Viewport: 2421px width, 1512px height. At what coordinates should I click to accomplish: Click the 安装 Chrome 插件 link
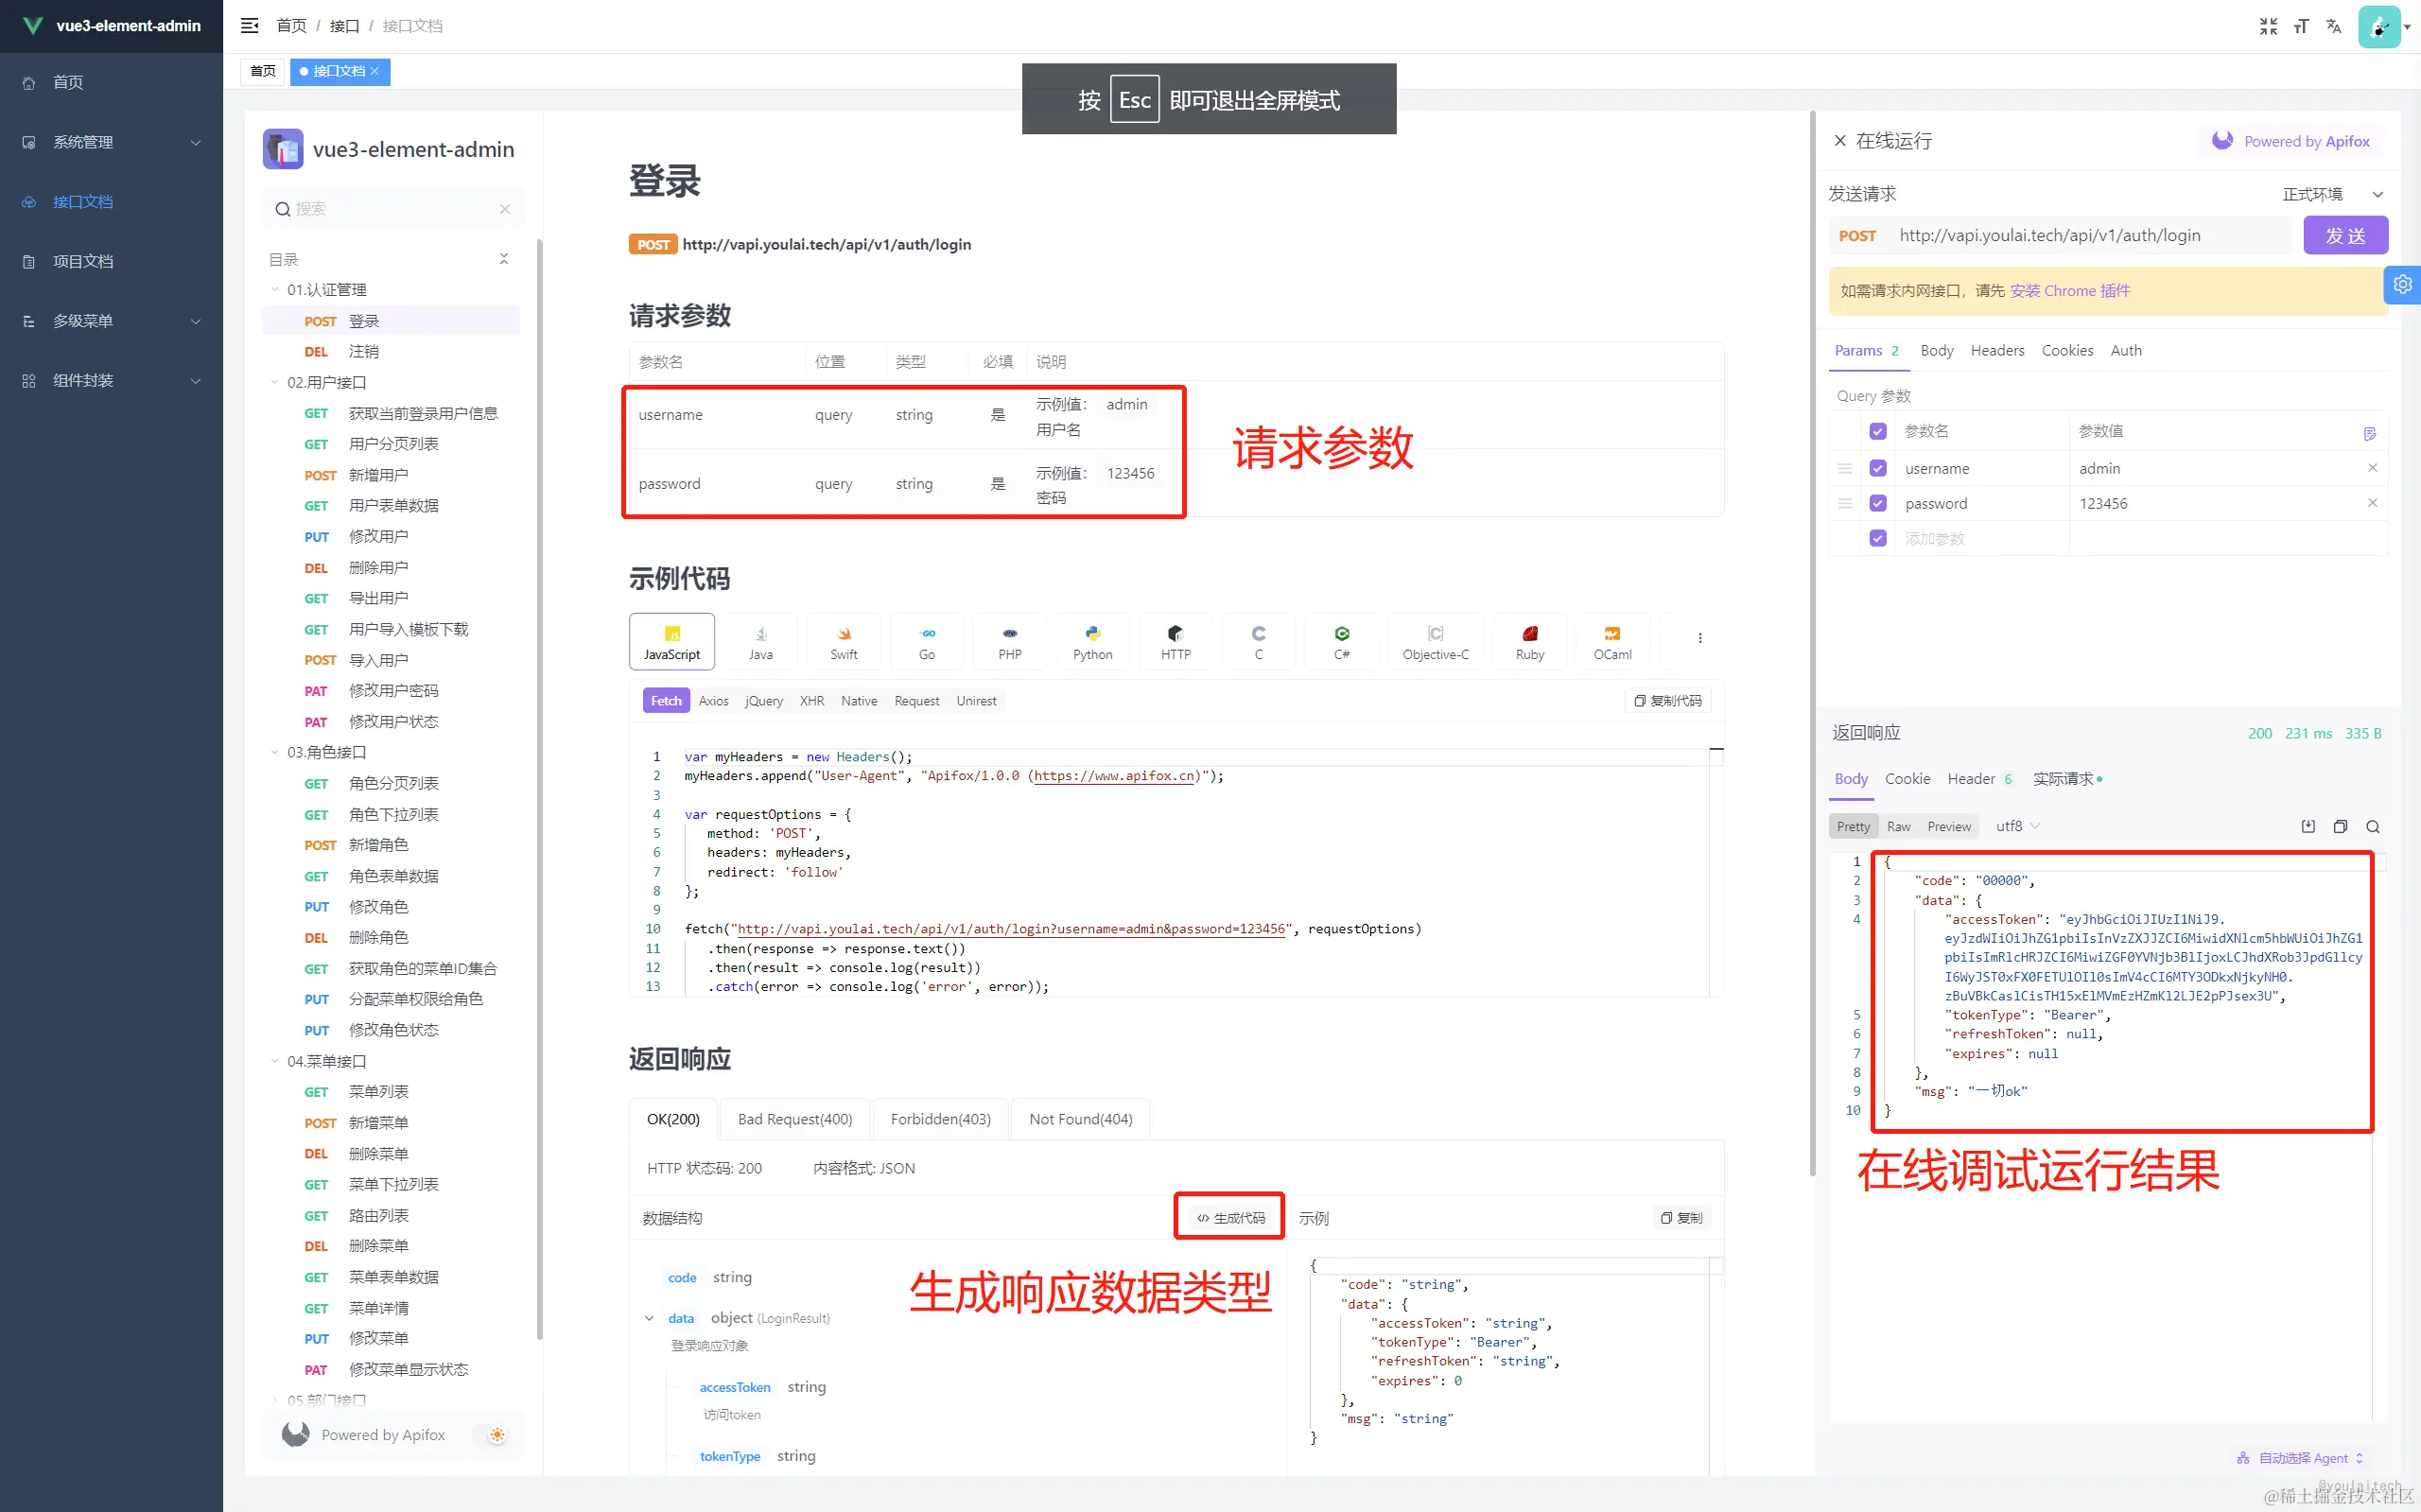2069,290
